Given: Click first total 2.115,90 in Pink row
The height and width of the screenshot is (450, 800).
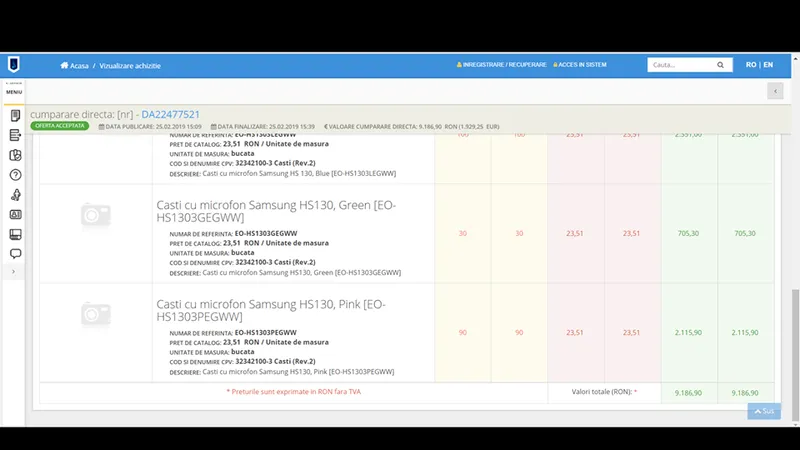Looking at the screenshot, I should [688, 332].
